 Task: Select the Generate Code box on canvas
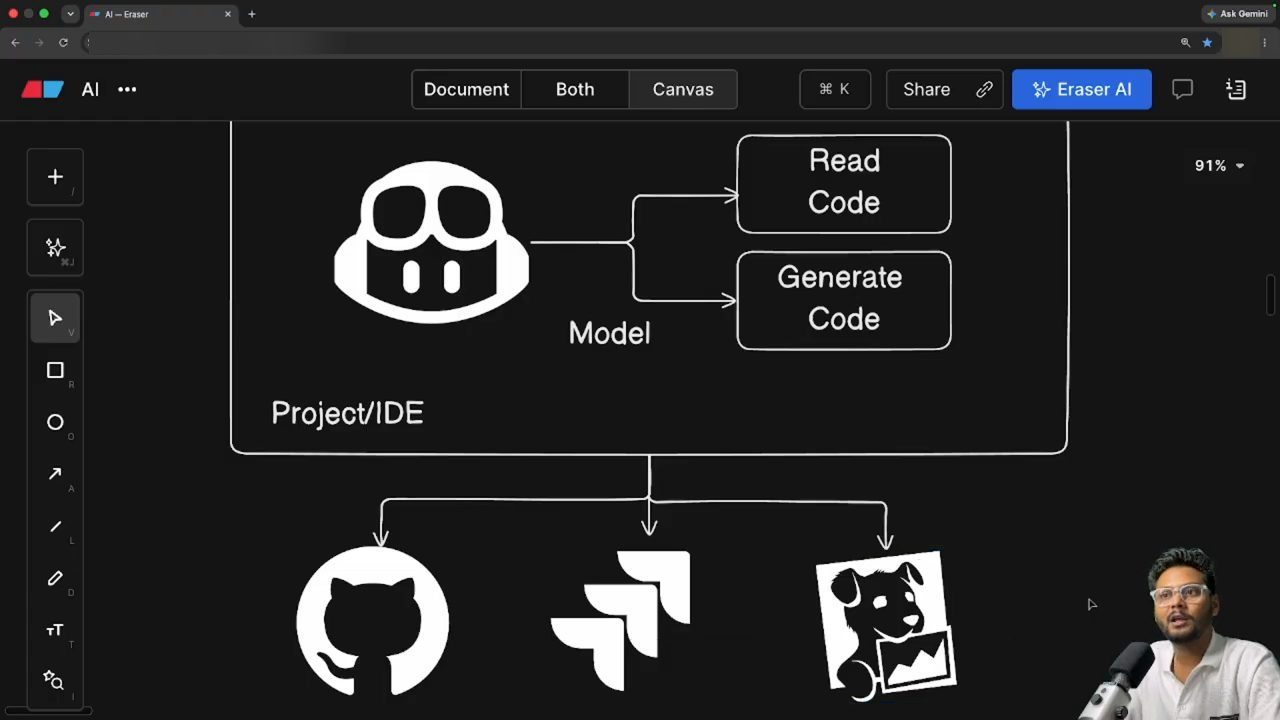click(844, 300)
